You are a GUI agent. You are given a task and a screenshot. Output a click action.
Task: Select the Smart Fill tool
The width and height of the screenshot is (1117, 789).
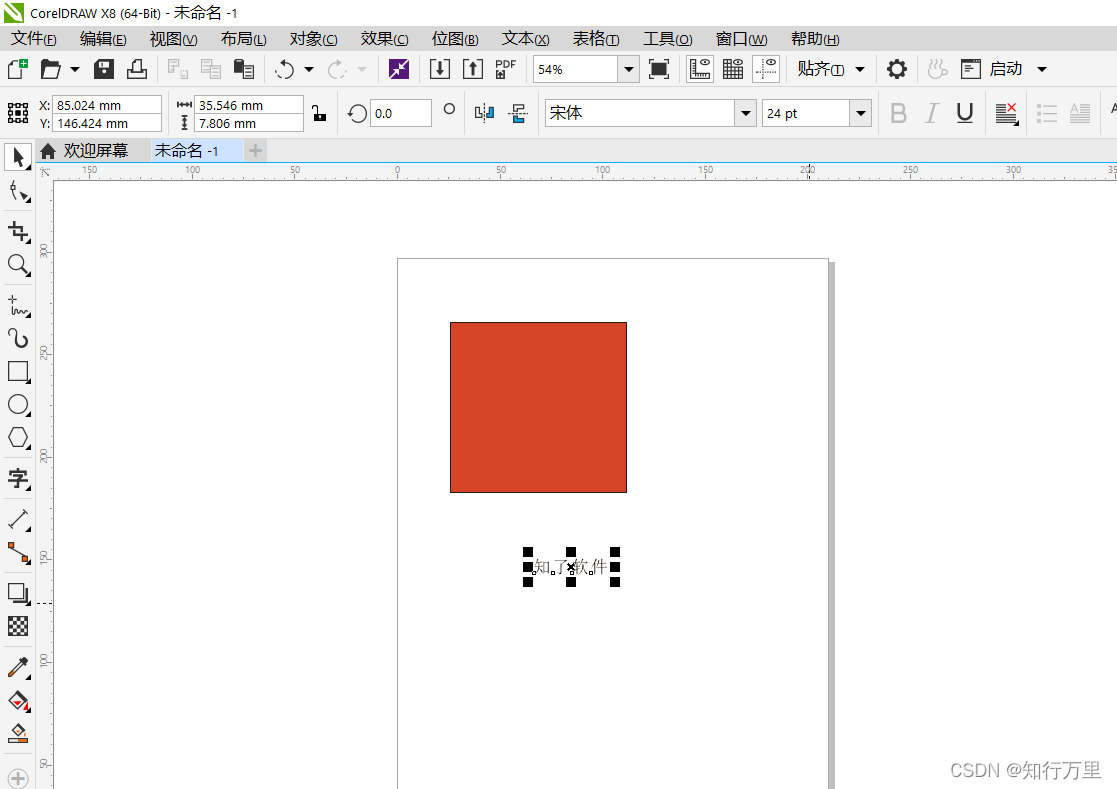click(18, 733)
